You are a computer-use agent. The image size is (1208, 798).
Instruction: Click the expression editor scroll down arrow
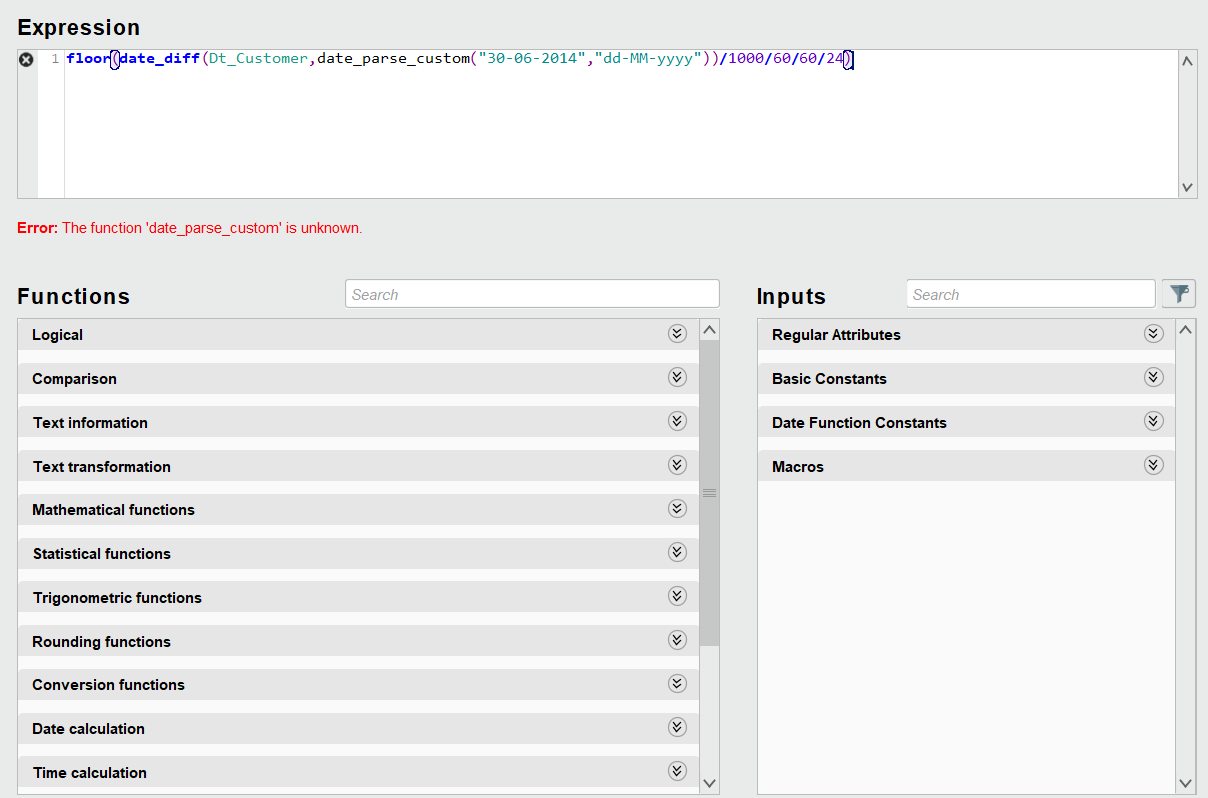pos(1187,187)
